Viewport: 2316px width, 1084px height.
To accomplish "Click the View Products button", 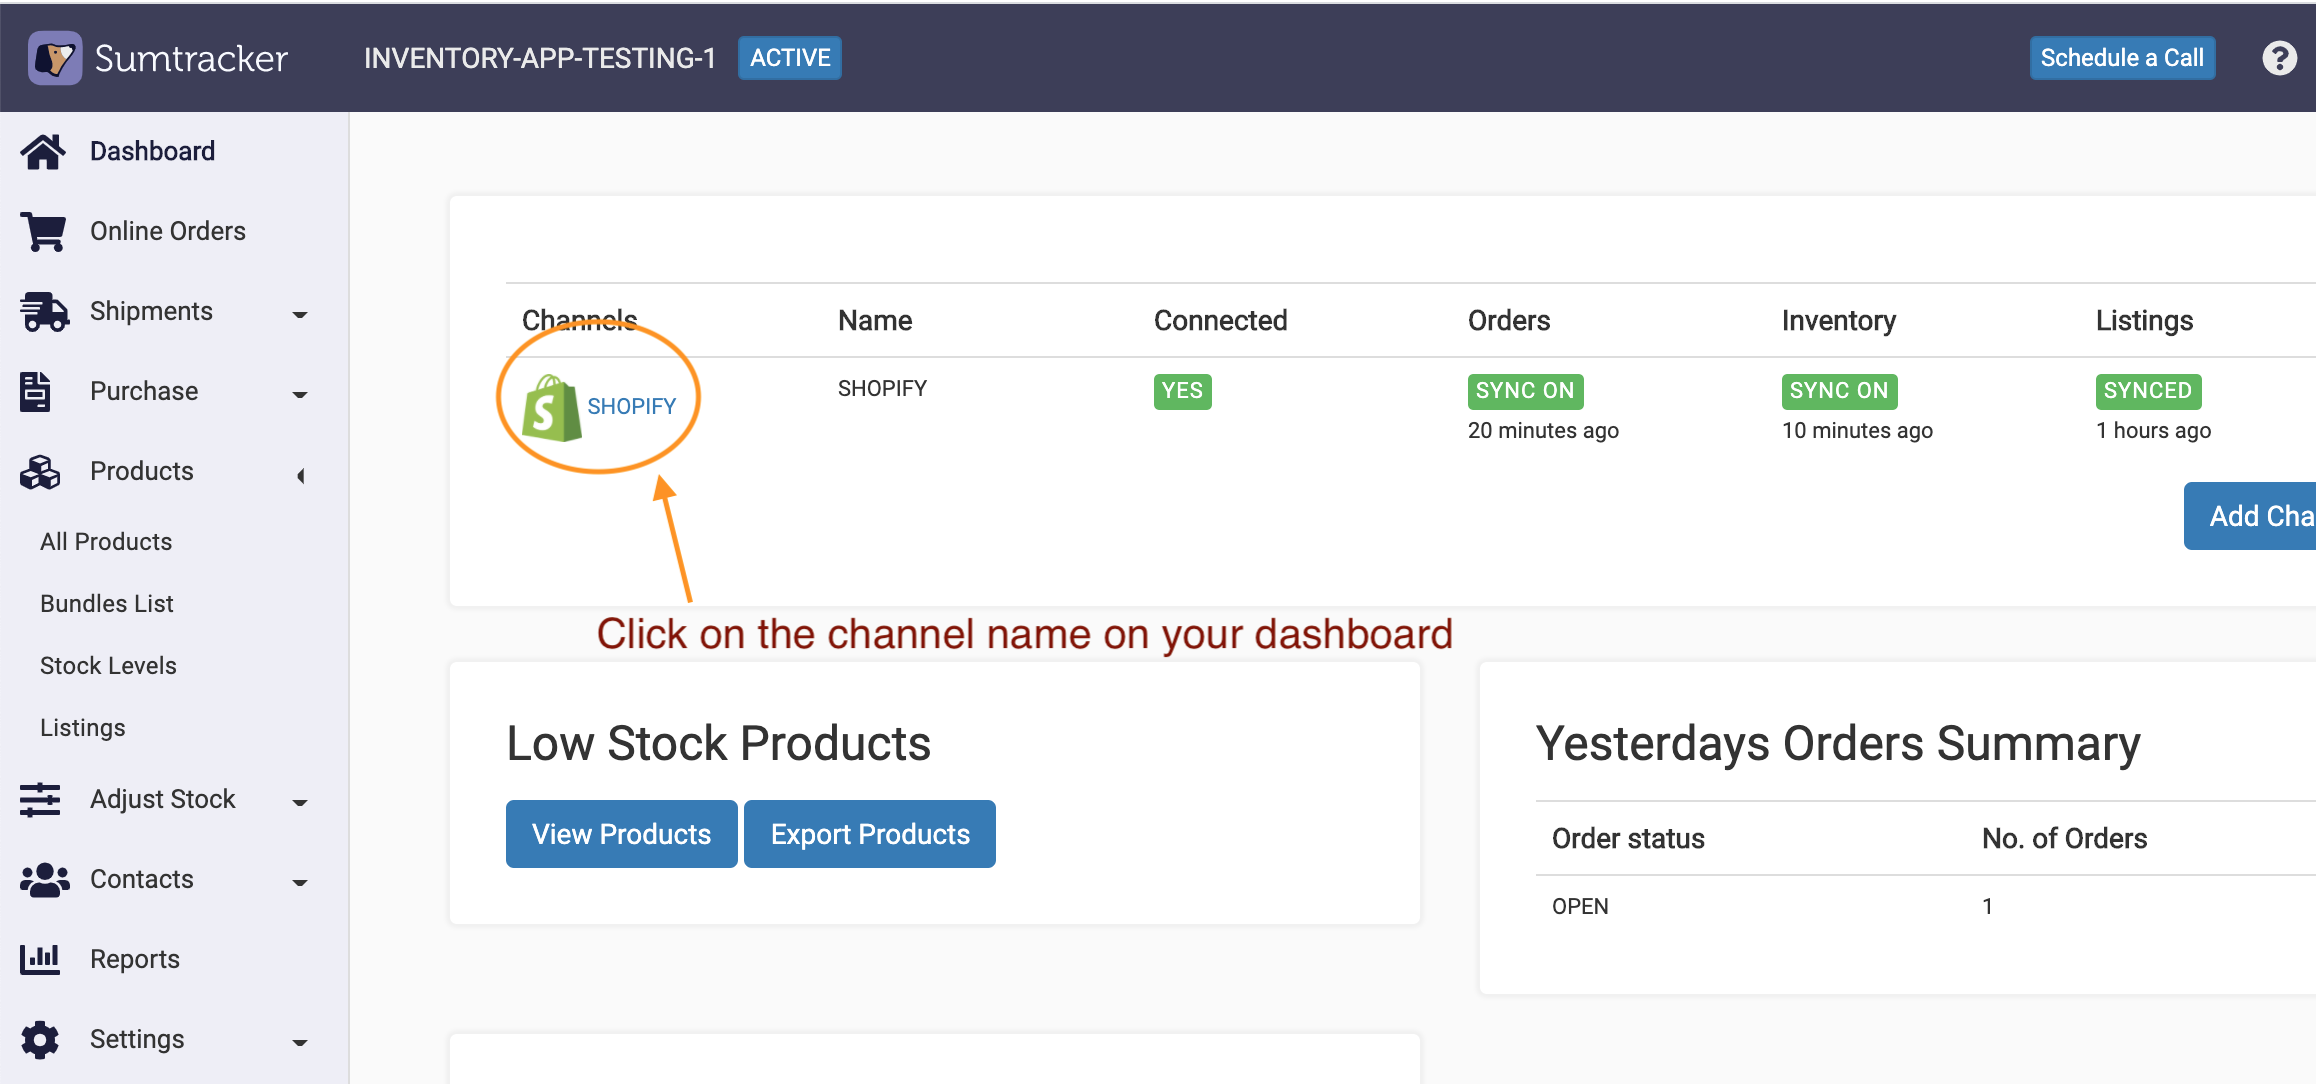I will click(621, 834).
